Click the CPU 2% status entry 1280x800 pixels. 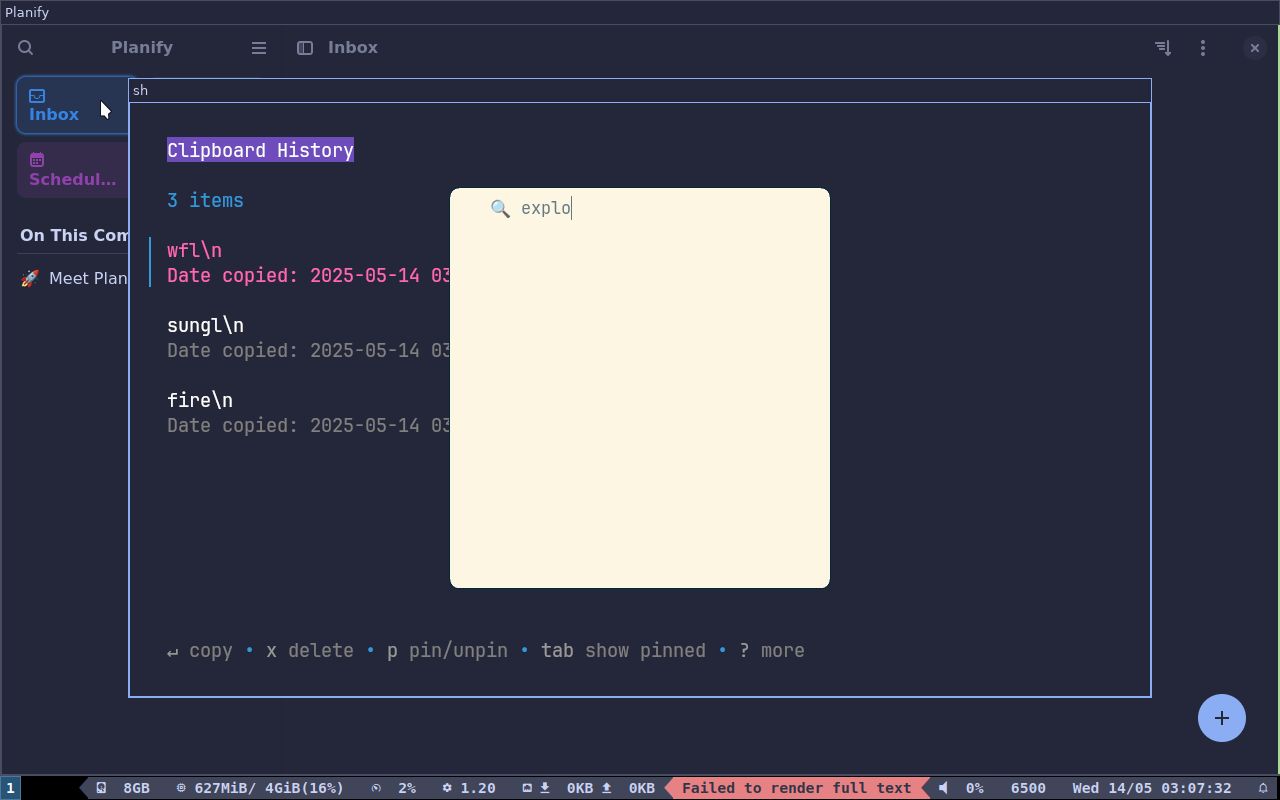(393, 788)
